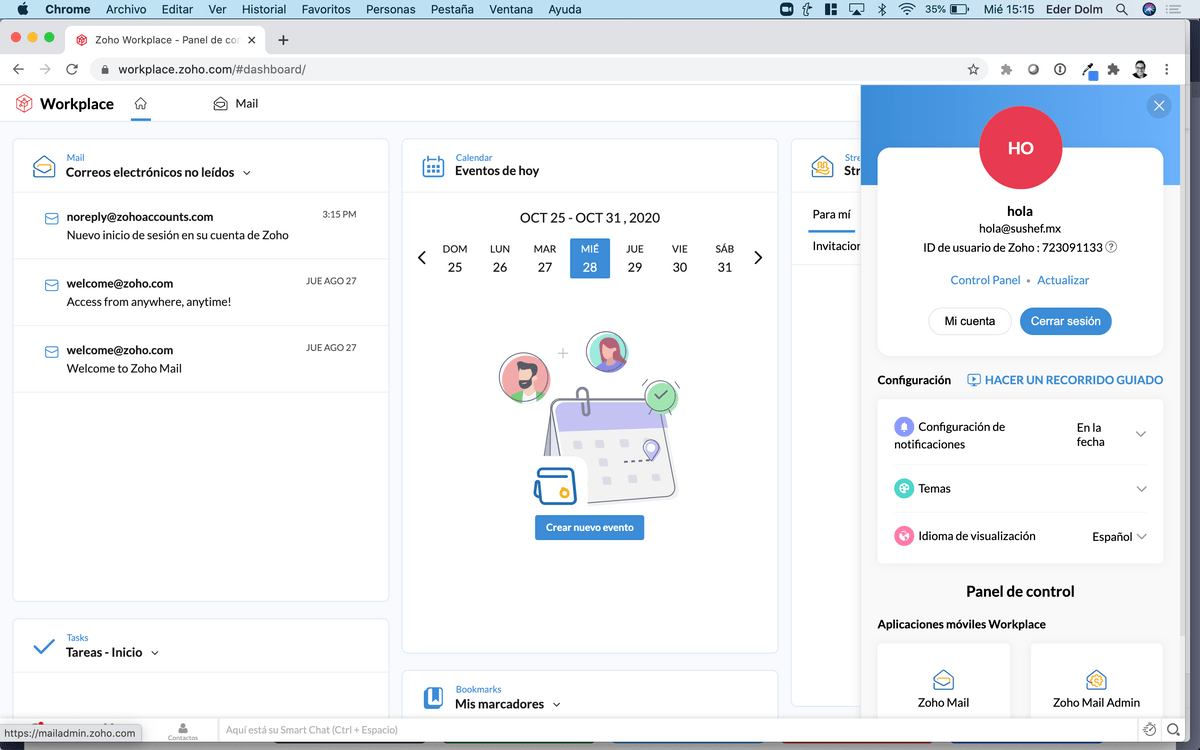This screenshot has width=1200, height=750.
Task: Open the Archivo menu
Action: pos(126,9)
